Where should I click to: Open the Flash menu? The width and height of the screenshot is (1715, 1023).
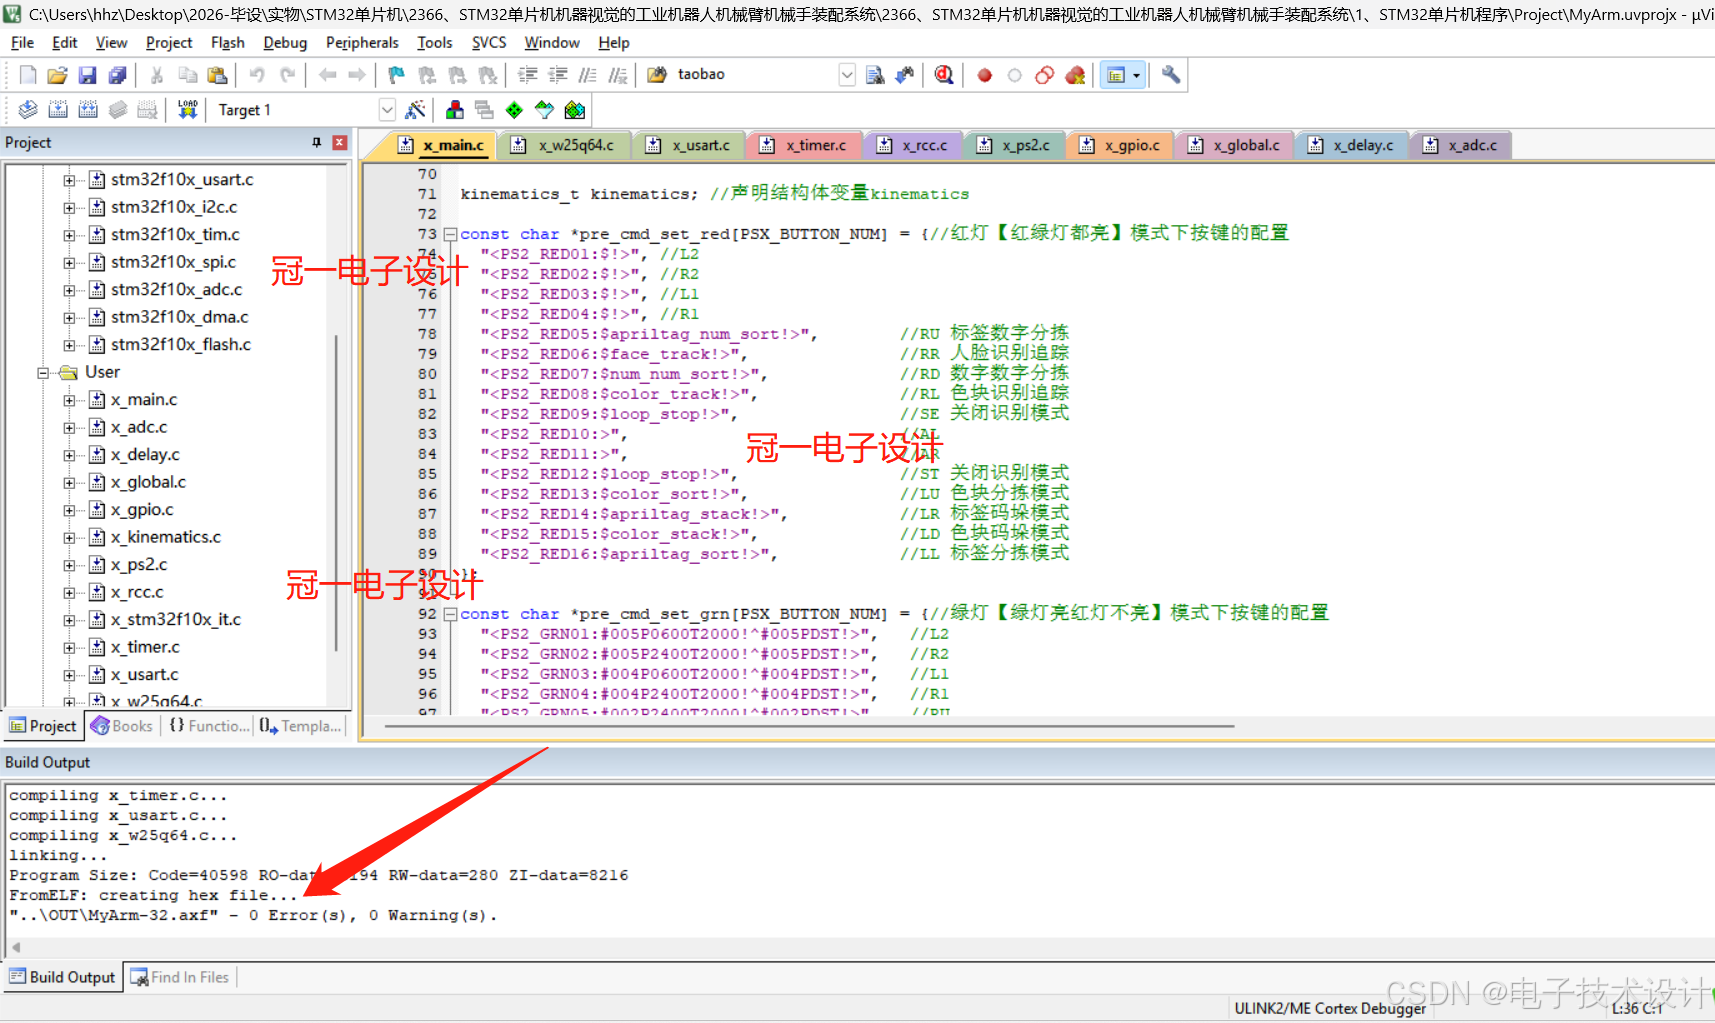tap(228, 43)
